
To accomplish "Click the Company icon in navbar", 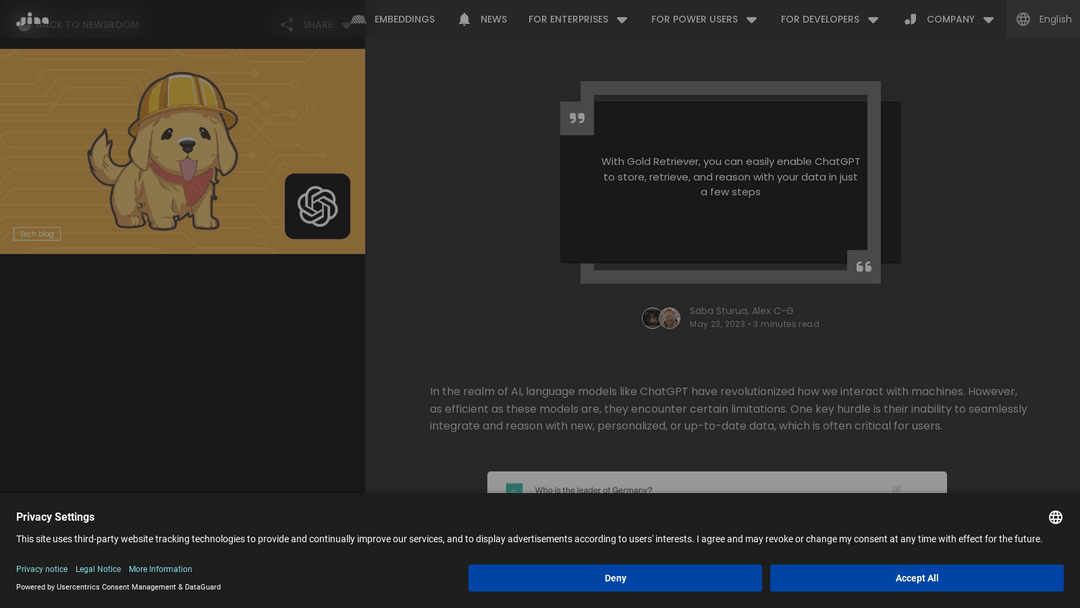I will 911,19.
